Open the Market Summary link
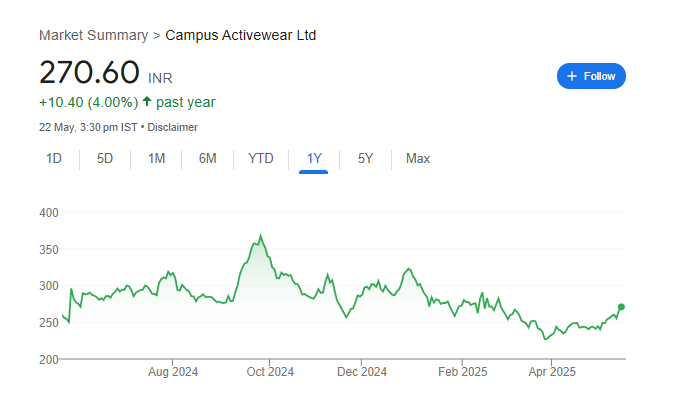 (x=93, y=35)
